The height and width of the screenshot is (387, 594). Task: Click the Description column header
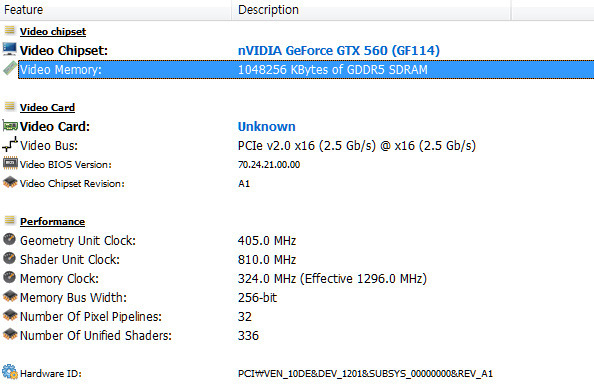tap(371, 10)
